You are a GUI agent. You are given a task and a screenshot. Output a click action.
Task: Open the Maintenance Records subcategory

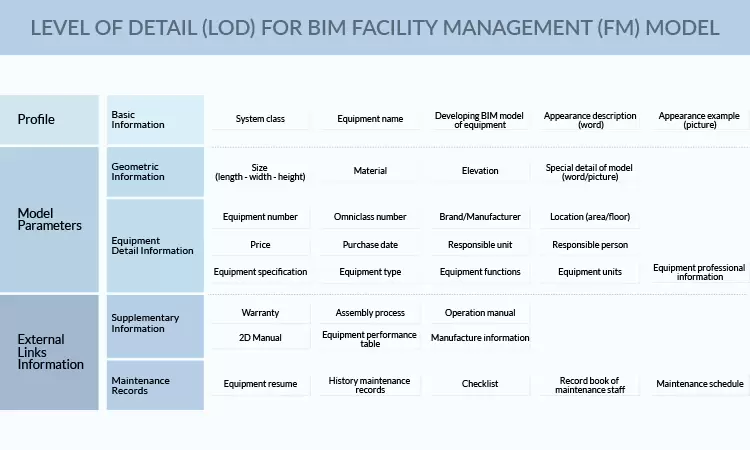point(155,385)
